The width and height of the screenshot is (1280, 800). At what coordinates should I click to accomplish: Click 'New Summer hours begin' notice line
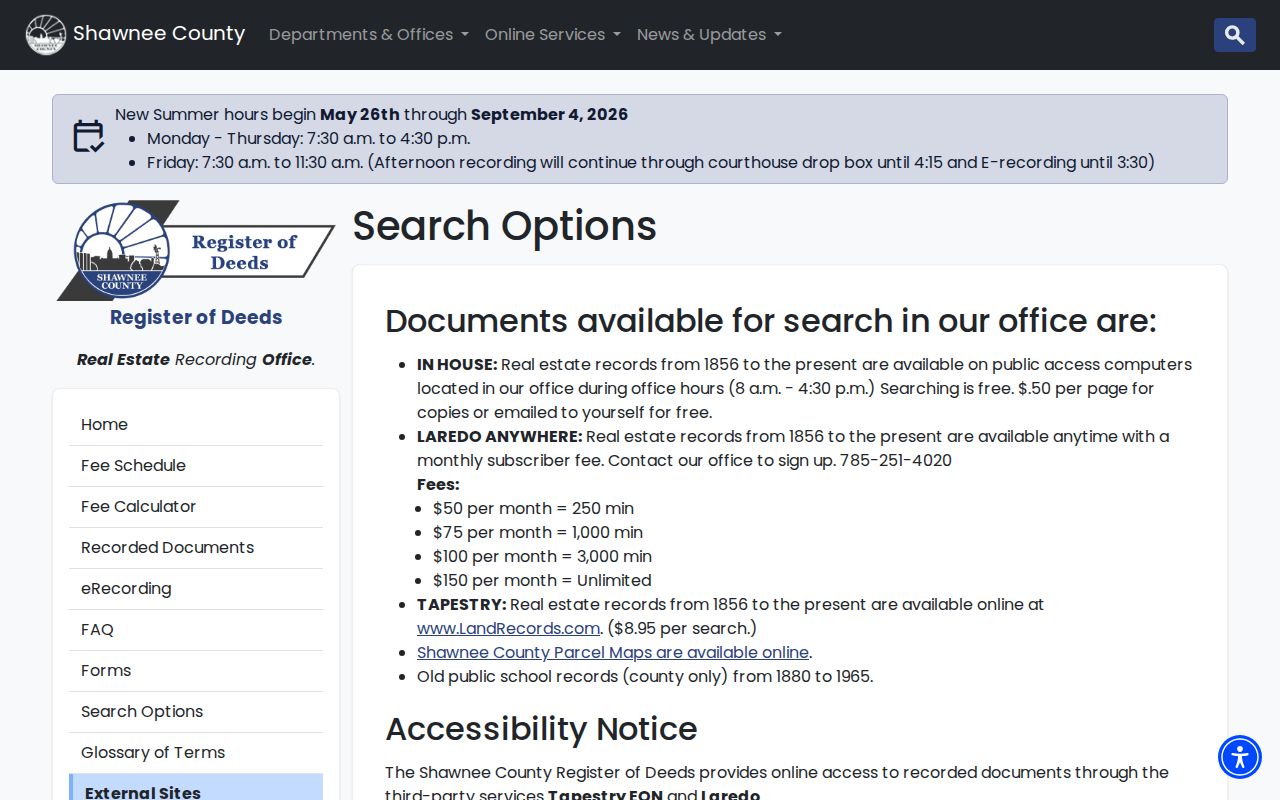[x=371, y=114]
